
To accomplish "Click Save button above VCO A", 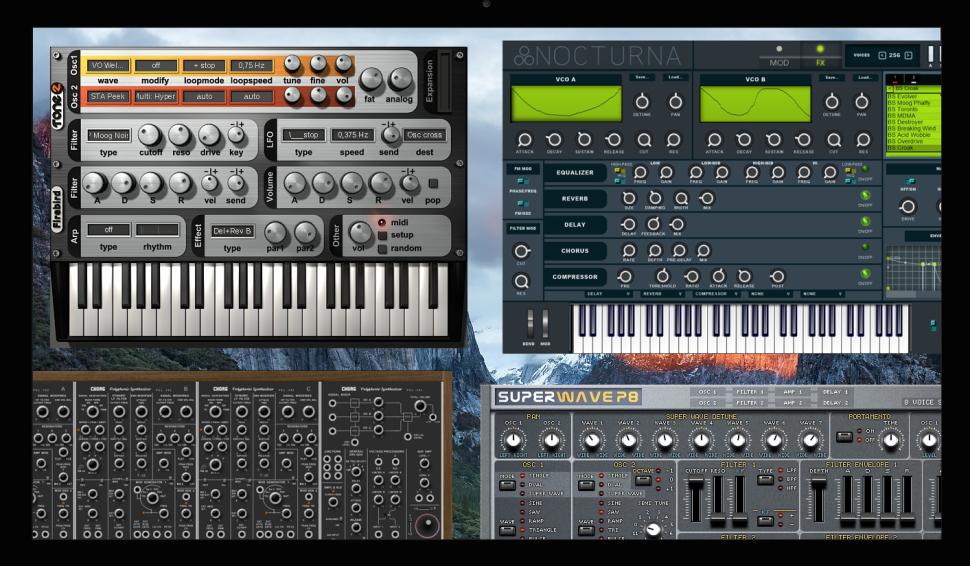I will pyautogui.click(x=642, y=77).
